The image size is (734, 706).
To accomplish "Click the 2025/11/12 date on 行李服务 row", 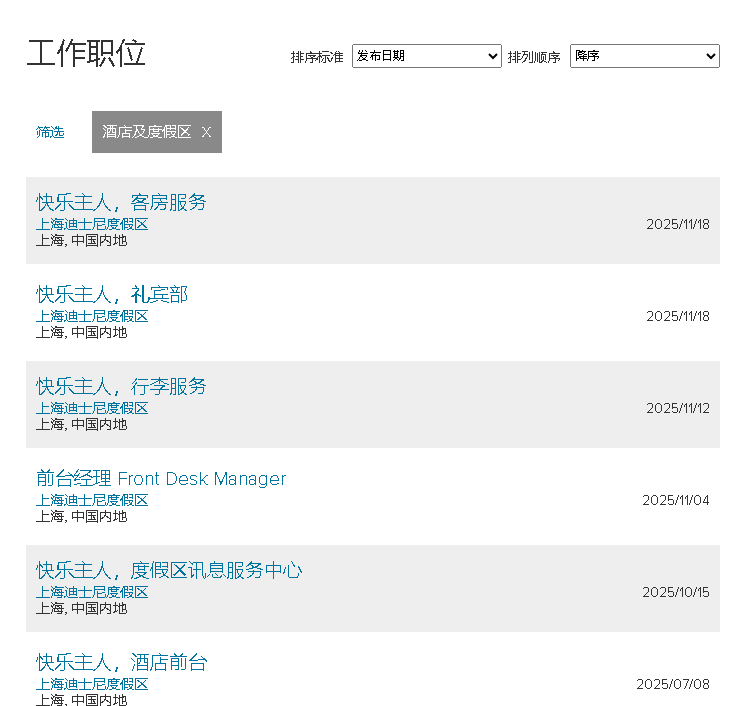I will 677,408.
